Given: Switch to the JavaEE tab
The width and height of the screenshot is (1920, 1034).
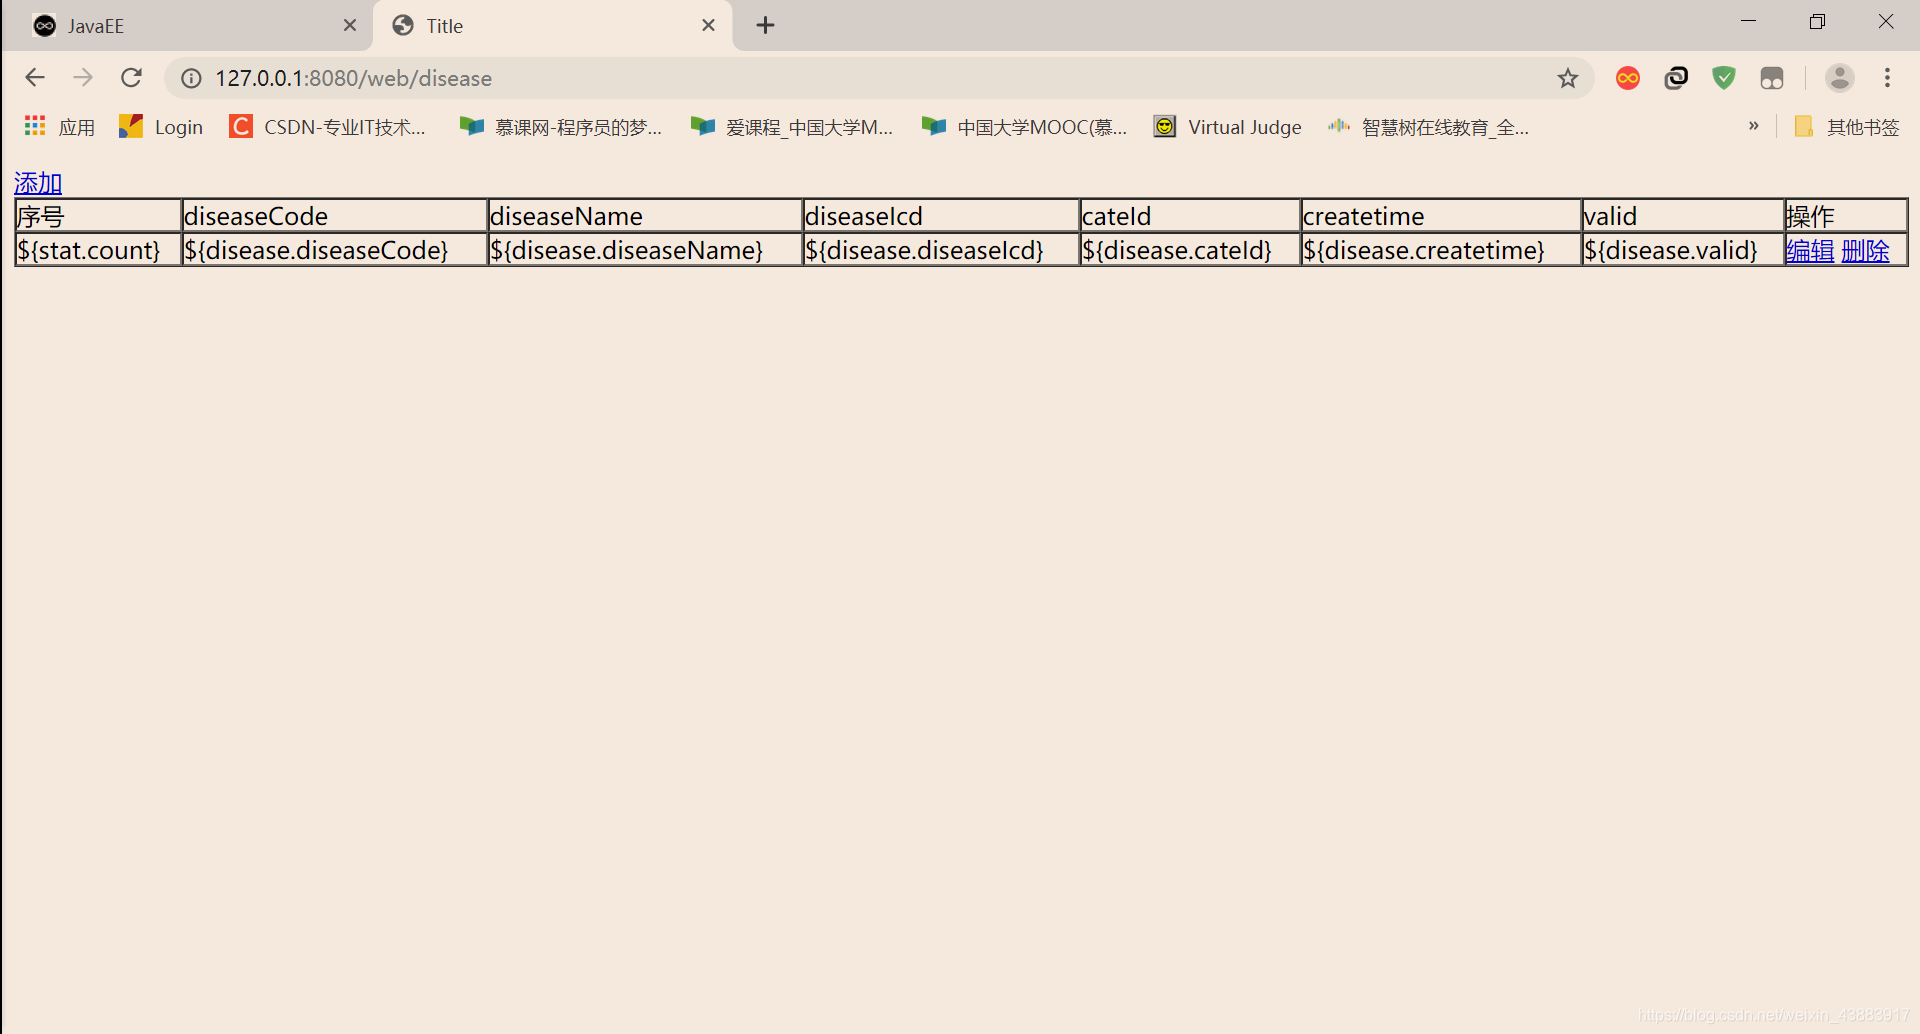Looking at the screenshot, I should click(186, 26).
